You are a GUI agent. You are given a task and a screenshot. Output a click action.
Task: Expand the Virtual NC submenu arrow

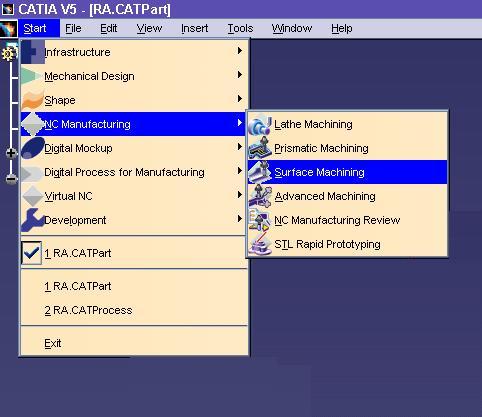pyautogui.click(x=239, y=195)
